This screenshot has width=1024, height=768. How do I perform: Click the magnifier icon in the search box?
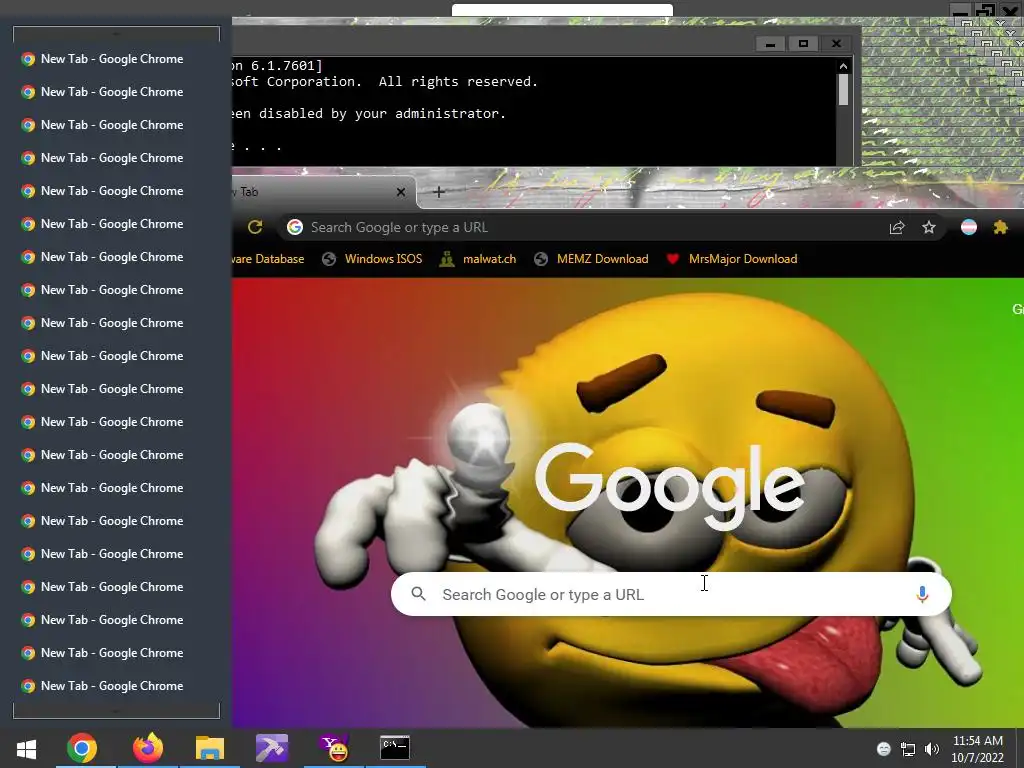click(419, 594)
